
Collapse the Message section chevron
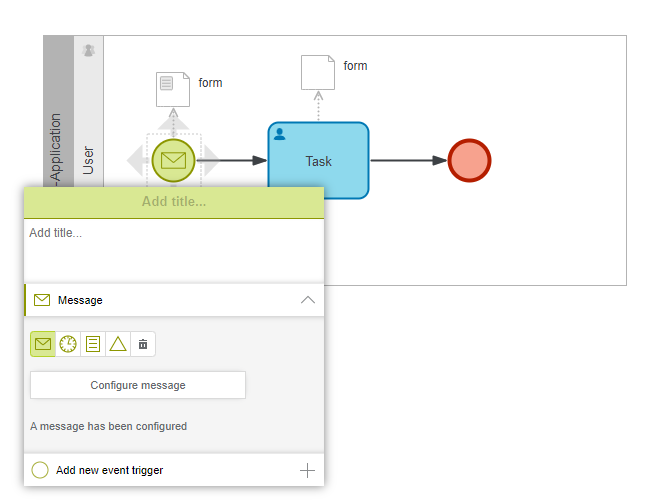pos(308,300)
